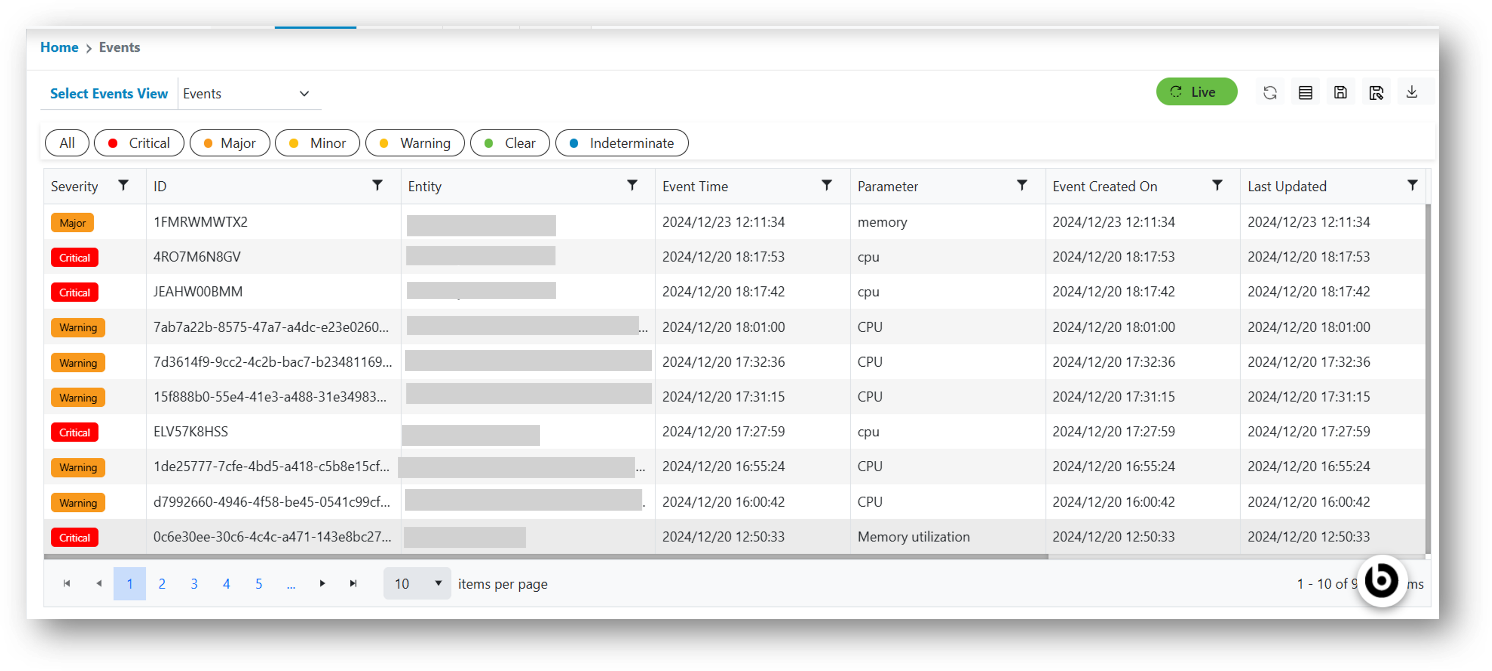Go to page 2
Image resolution: width=1492 pixels, height=671 pixels.
162,584
